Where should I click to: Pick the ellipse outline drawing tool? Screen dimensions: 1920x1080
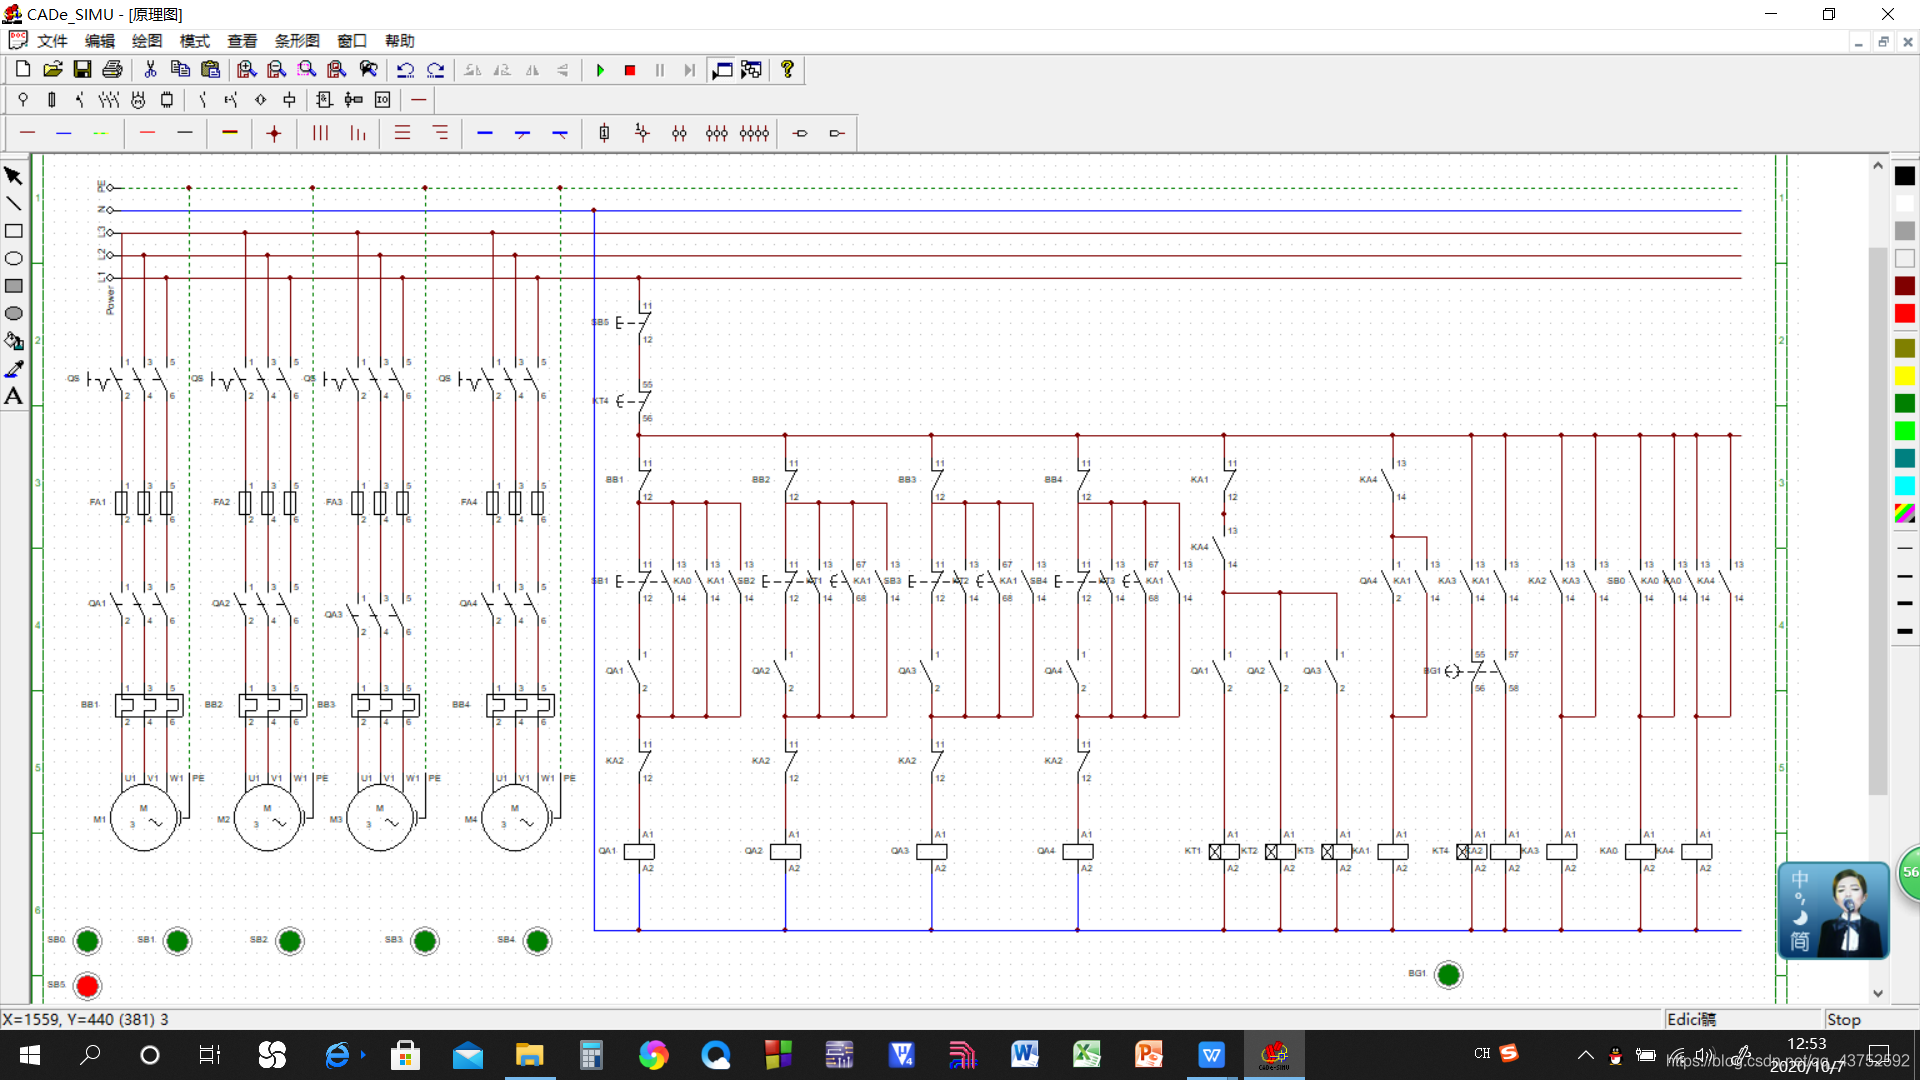pos(14,258)
